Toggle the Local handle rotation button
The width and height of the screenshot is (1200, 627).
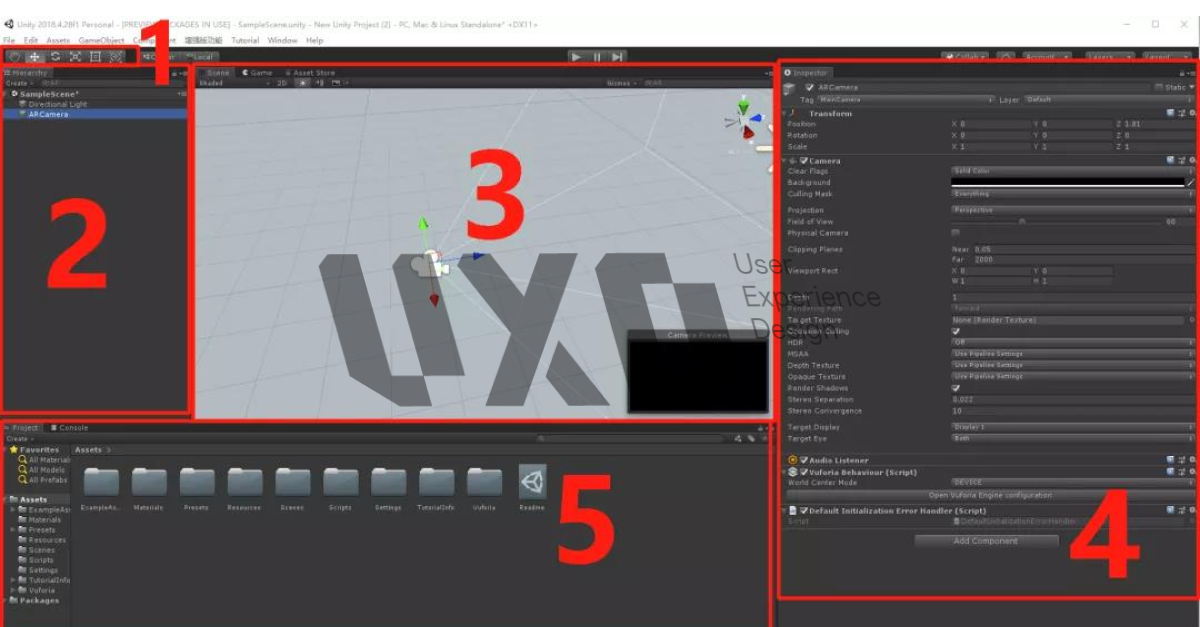tap(200, 57)
